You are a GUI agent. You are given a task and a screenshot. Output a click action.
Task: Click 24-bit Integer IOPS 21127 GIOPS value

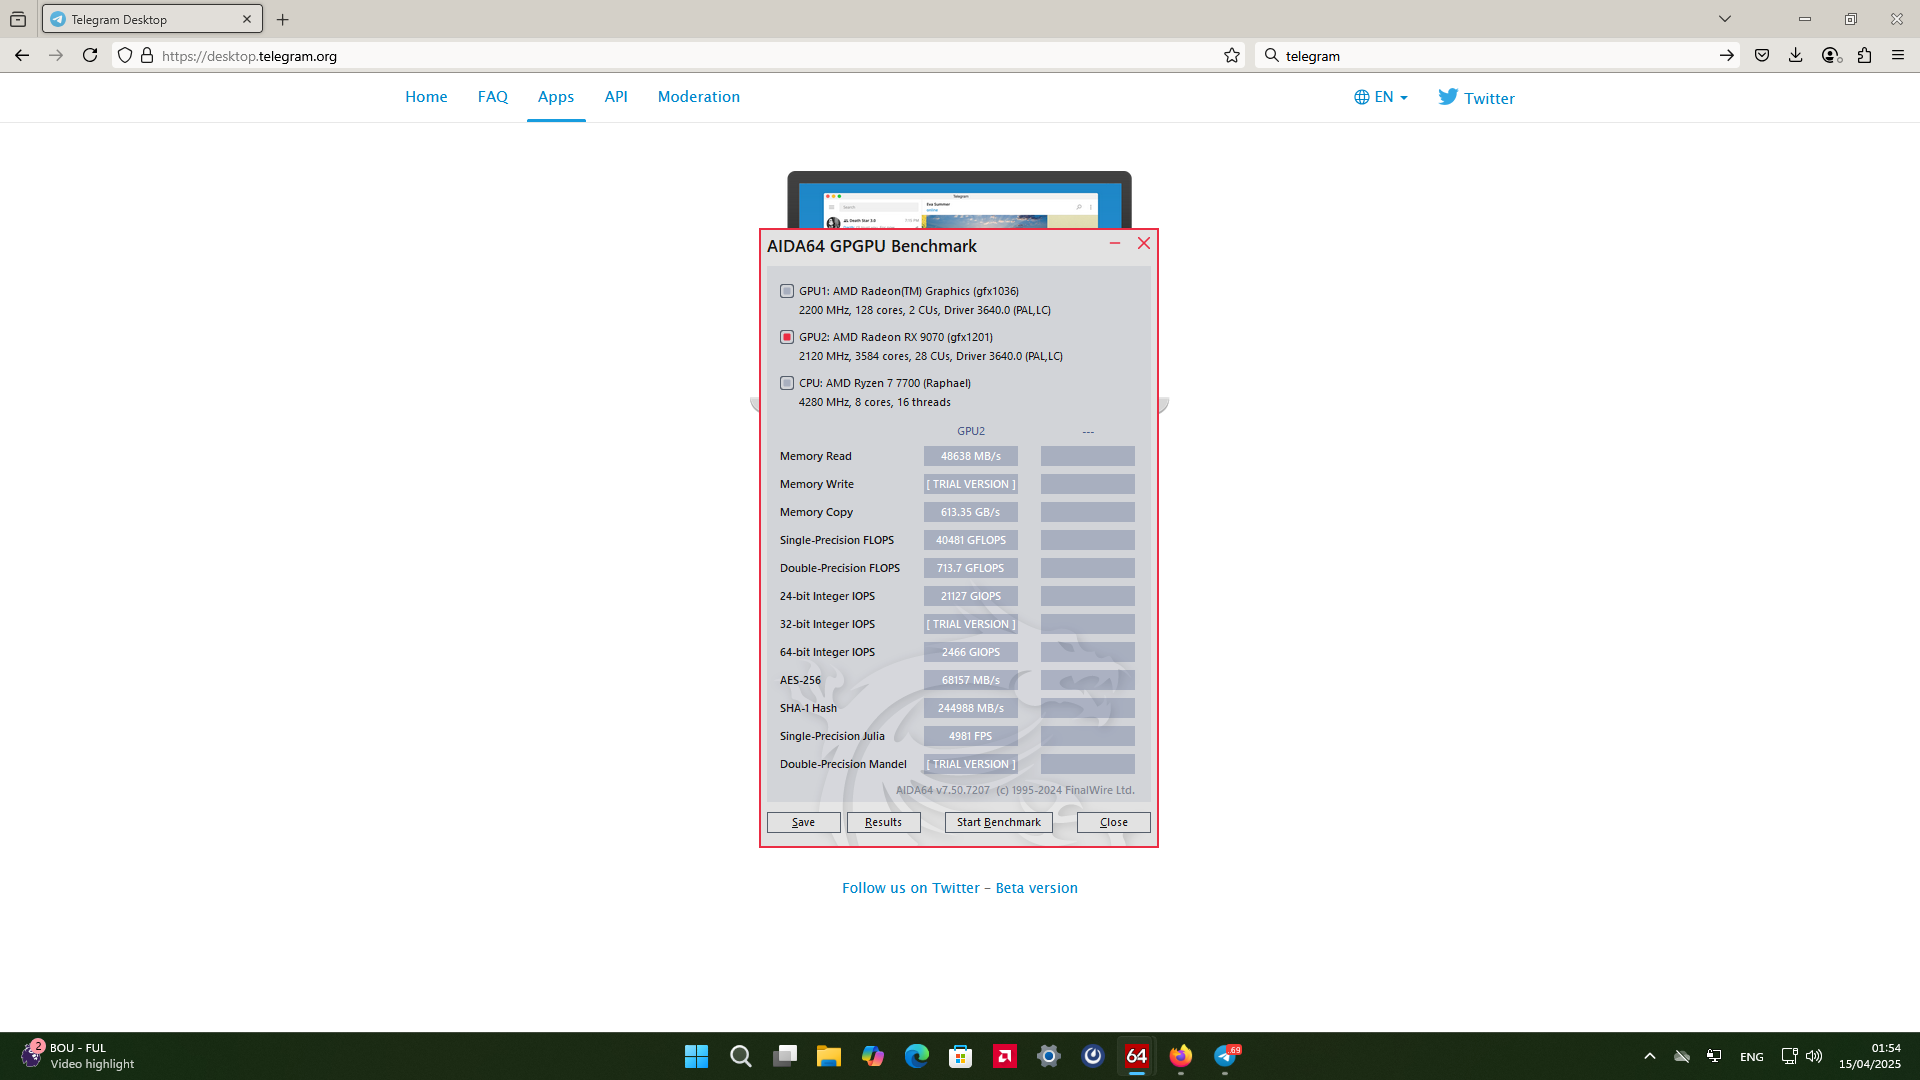click(970, 596)
